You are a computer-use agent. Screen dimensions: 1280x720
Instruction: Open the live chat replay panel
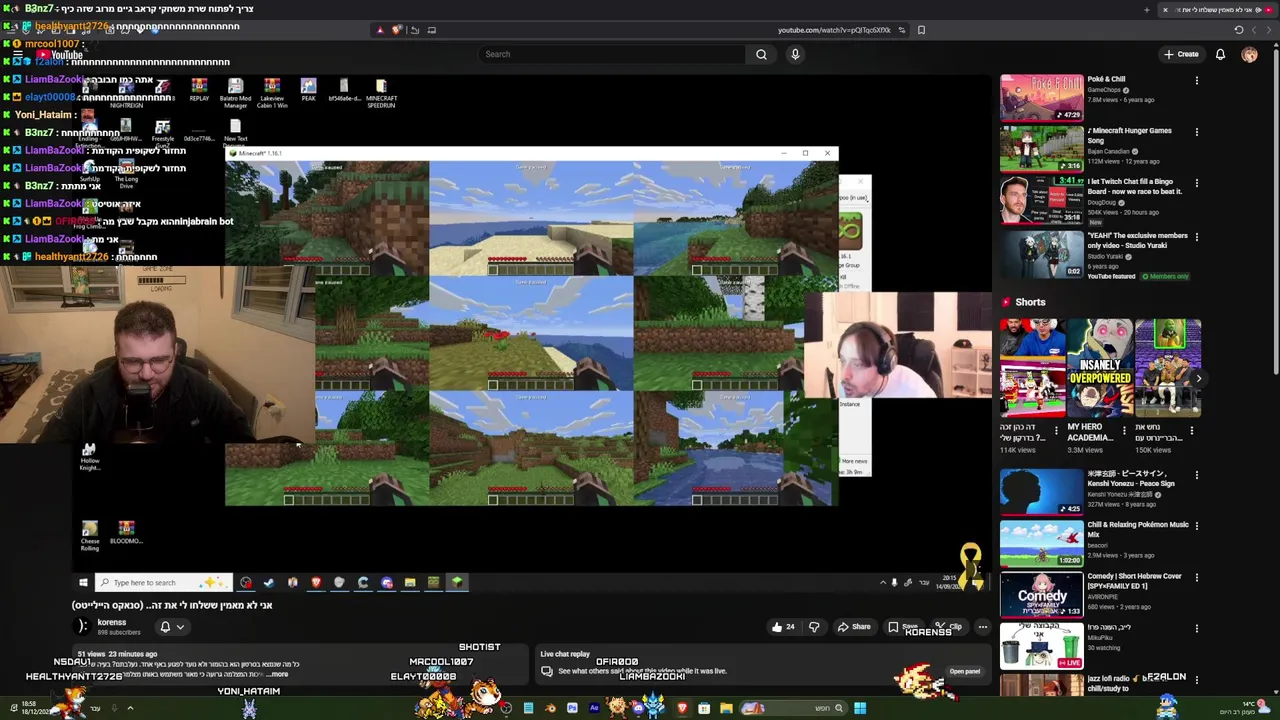tap(964, 671)
